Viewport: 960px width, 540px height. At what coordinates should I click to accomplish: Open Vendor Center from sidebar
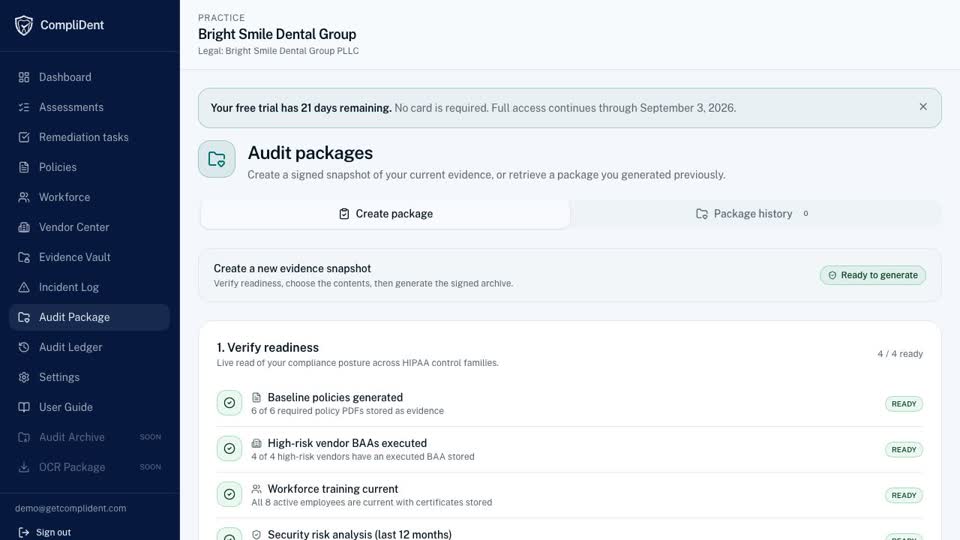pos(89,227)
